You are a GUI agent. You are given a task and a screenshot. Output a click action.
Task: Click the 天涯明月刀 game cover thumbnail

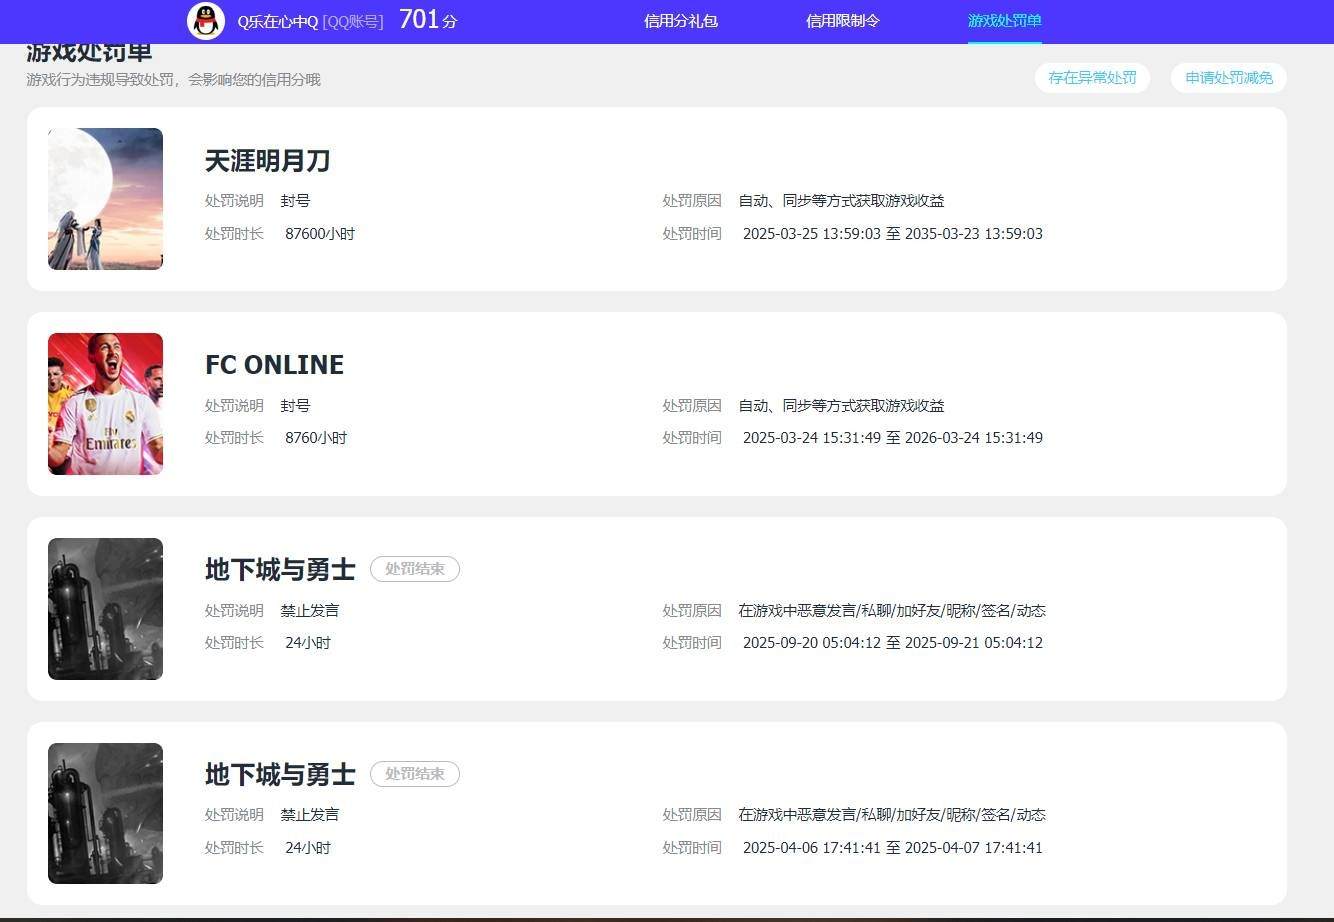pos(105,199)
